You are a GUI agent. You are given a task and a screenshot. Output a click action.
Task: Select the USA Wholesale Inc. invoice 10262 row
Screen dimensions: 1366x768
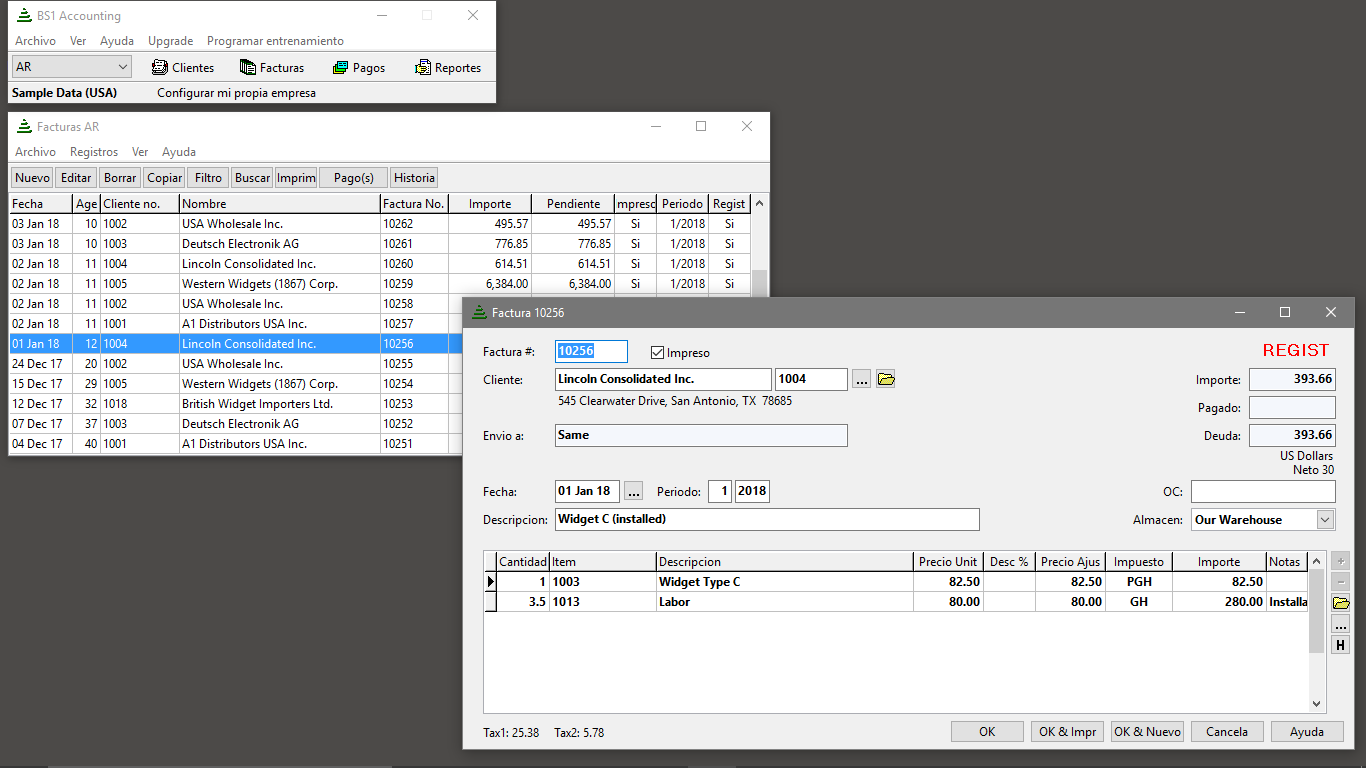coord(379,224)
